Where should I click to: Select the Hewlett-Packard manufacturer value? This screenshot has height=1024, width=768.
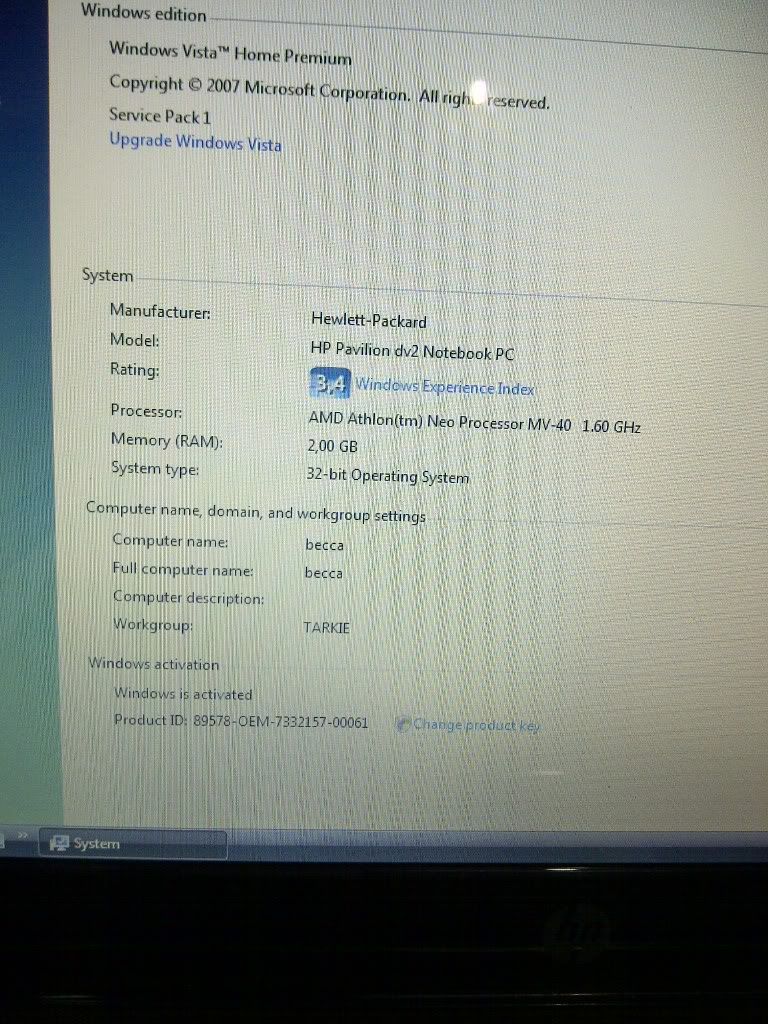tap(369, 321)
